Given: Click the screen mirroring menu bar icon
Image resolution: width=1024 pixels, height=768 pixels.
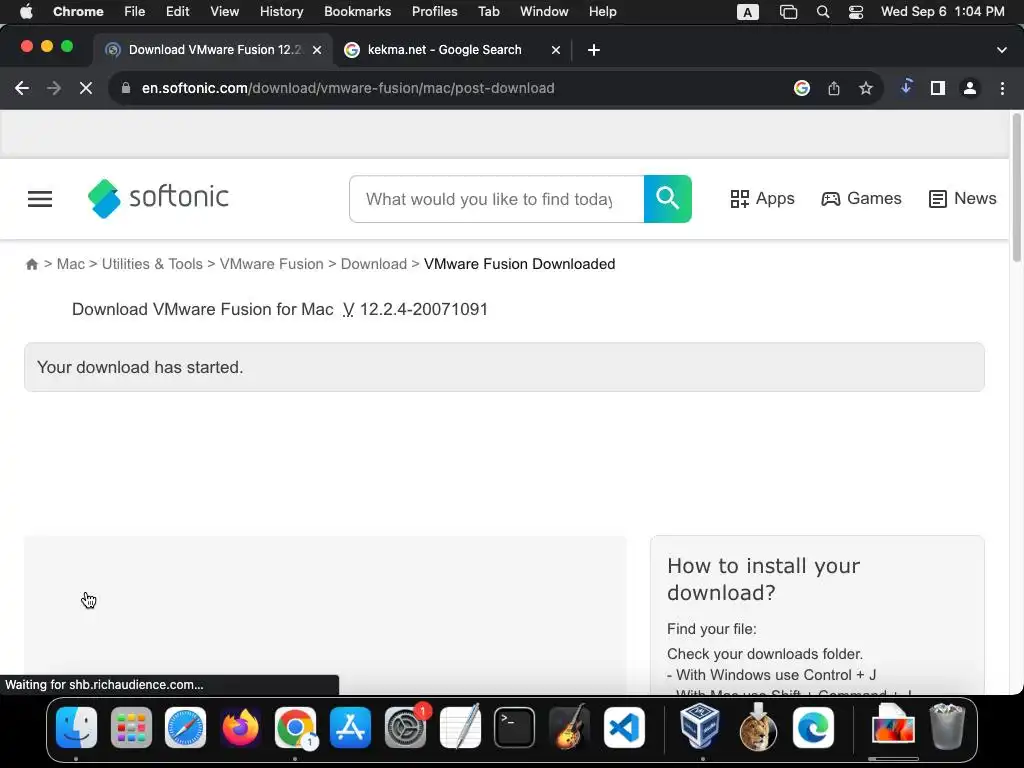Looking at the screenshot, I should (788, 12).
